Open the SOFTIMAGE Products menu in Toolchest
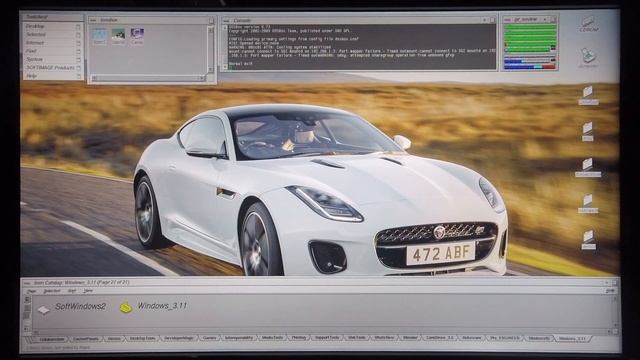 [52, 68]
